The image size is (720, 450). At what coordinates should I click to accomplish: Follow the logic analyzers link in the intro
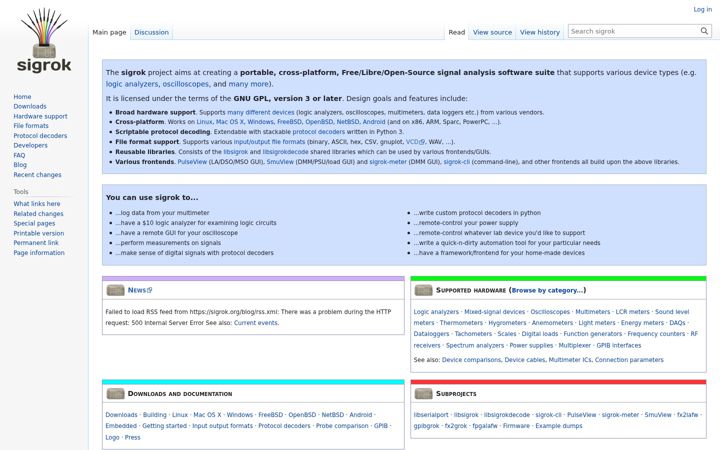pos(132,84)
